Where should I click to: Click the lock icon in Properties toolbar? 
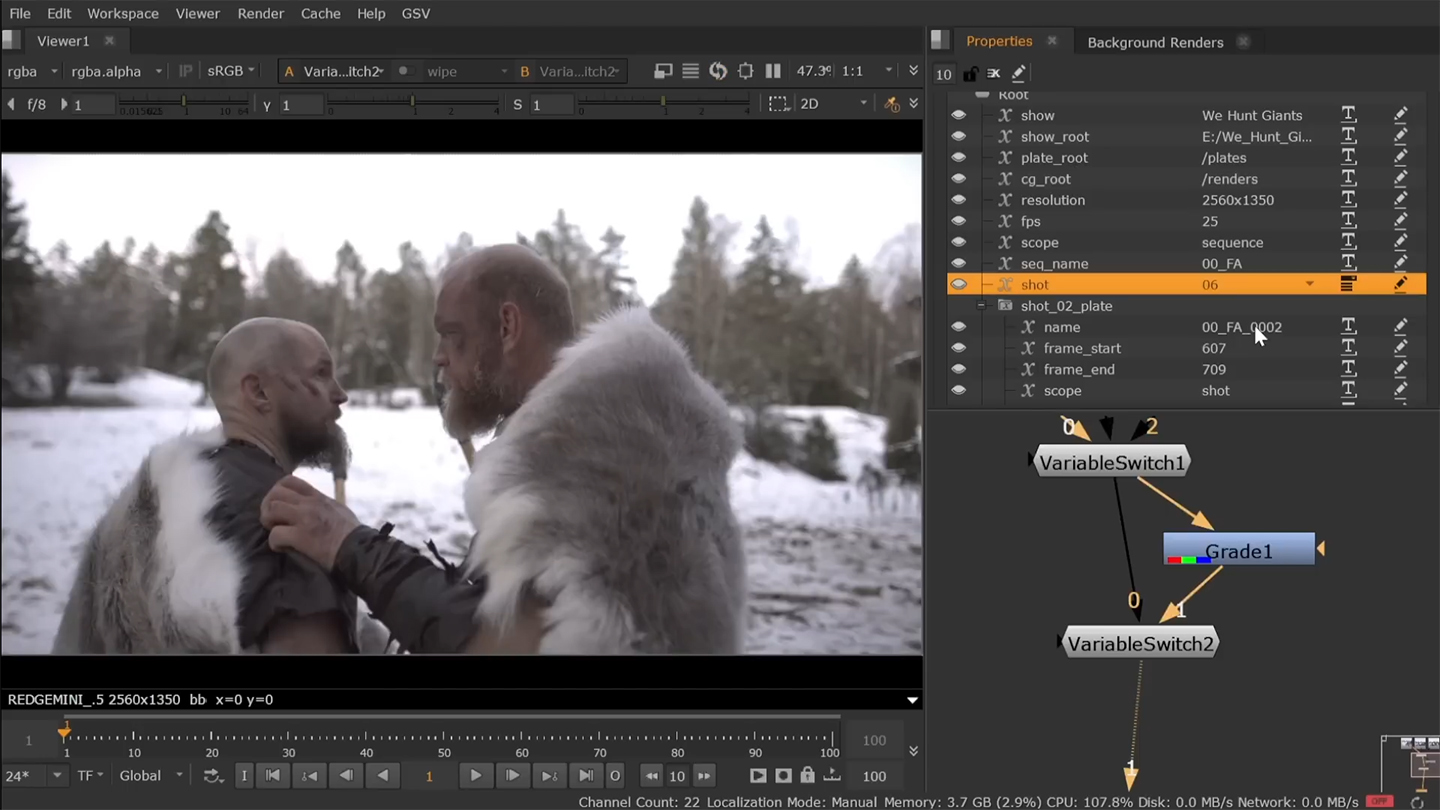970,73
